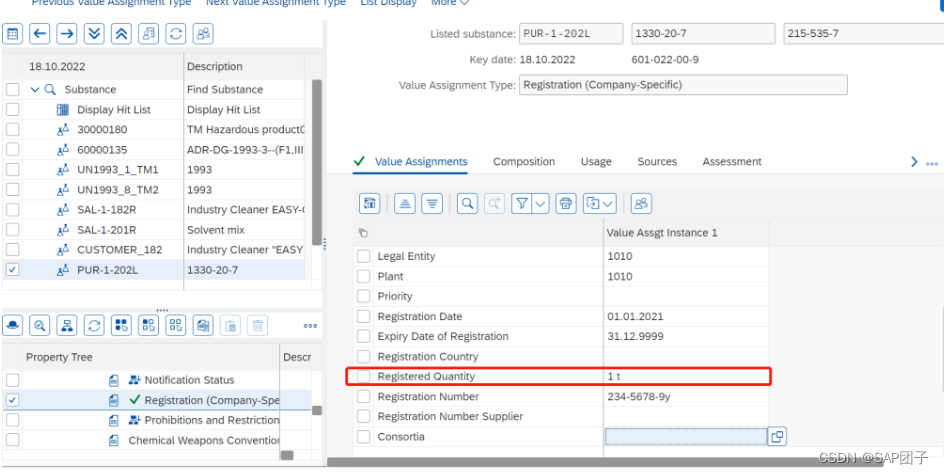
Task: Select Prohibitions and Restriction property node
Action: [211, 420]
